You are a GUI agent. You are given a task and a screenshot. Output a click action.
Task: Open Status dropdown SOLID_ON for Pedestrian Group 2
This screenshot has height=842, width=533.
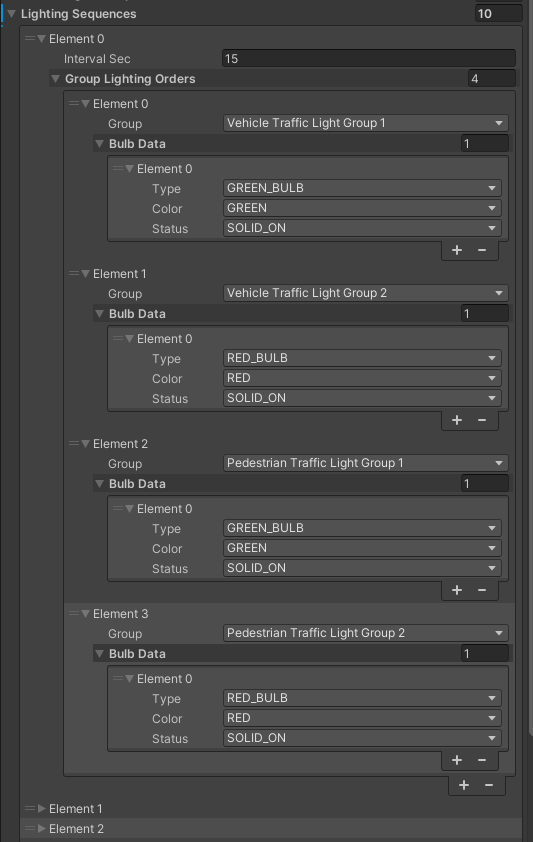[x=362, y=738]
